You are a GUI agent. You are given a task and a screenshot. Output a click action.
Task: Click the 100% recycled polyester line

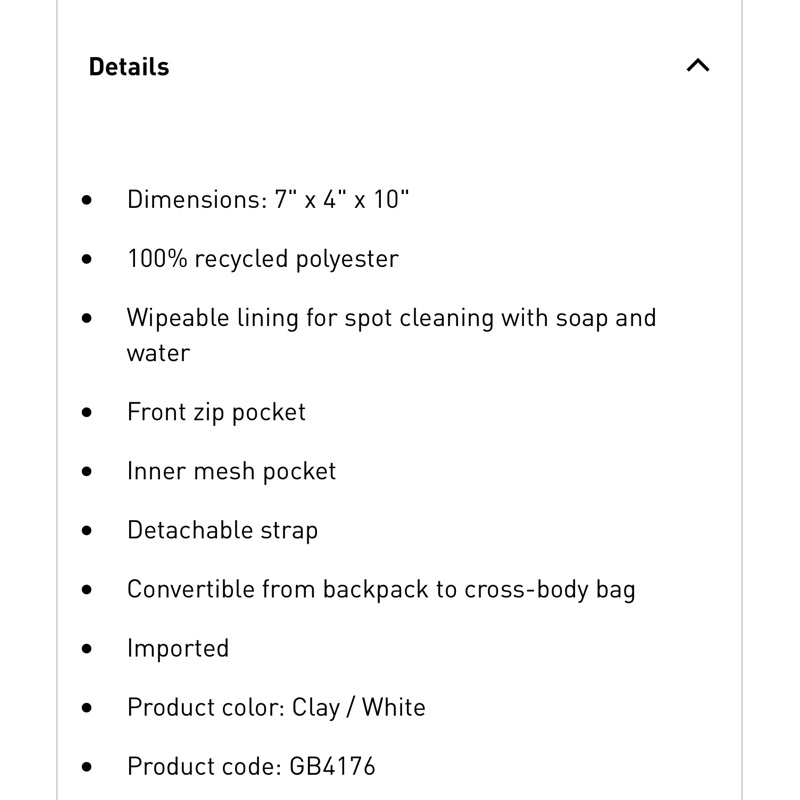(x=263, y=259)
